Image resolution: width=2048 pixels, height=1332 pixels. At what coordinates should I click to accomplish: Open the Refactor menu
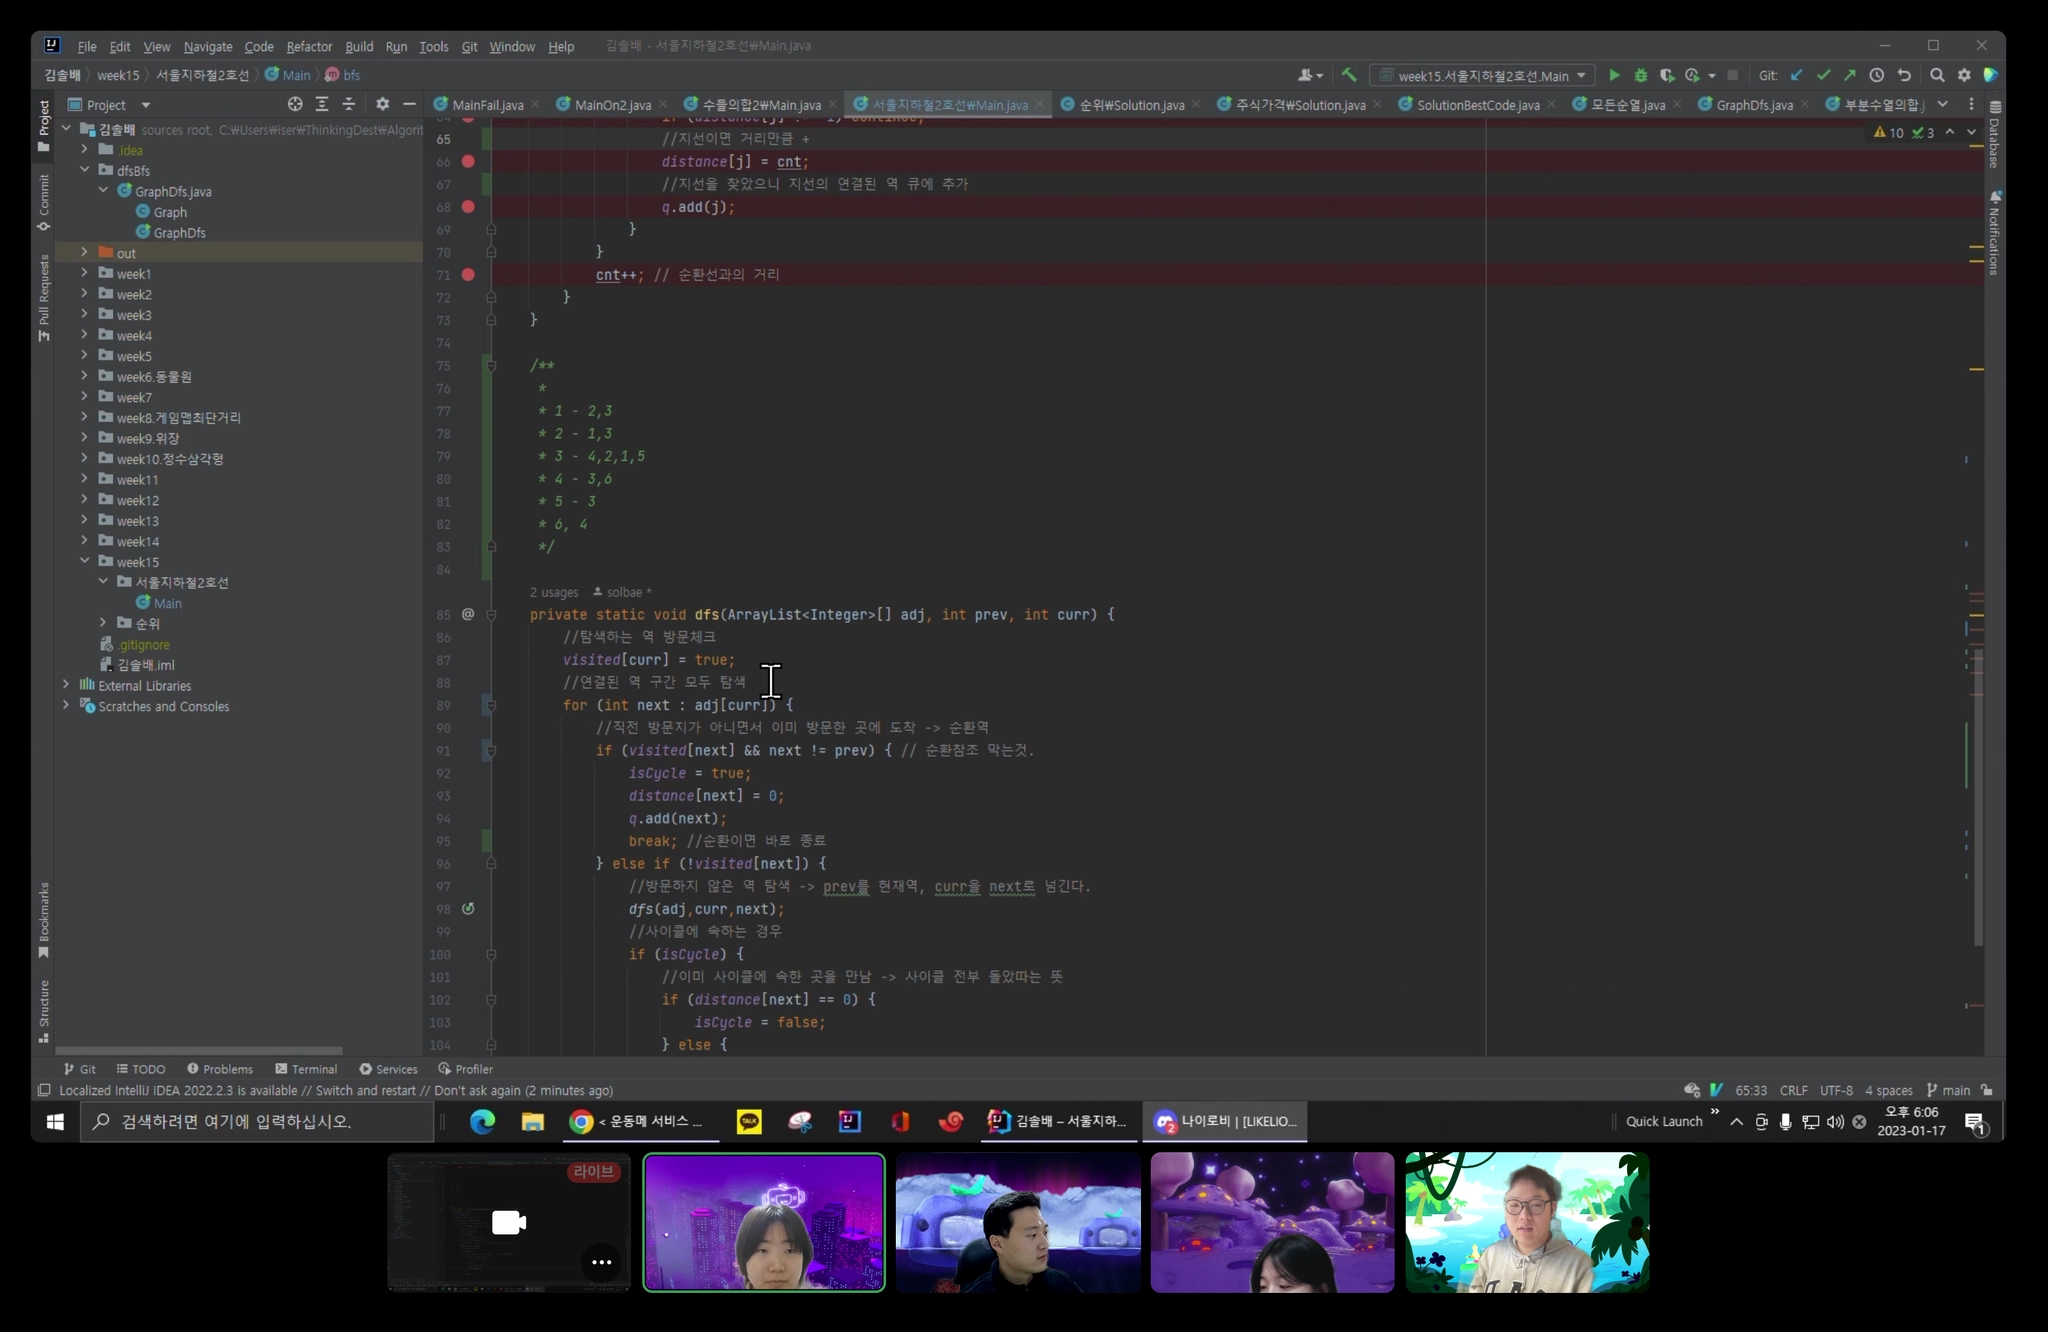tap(308, 46)
